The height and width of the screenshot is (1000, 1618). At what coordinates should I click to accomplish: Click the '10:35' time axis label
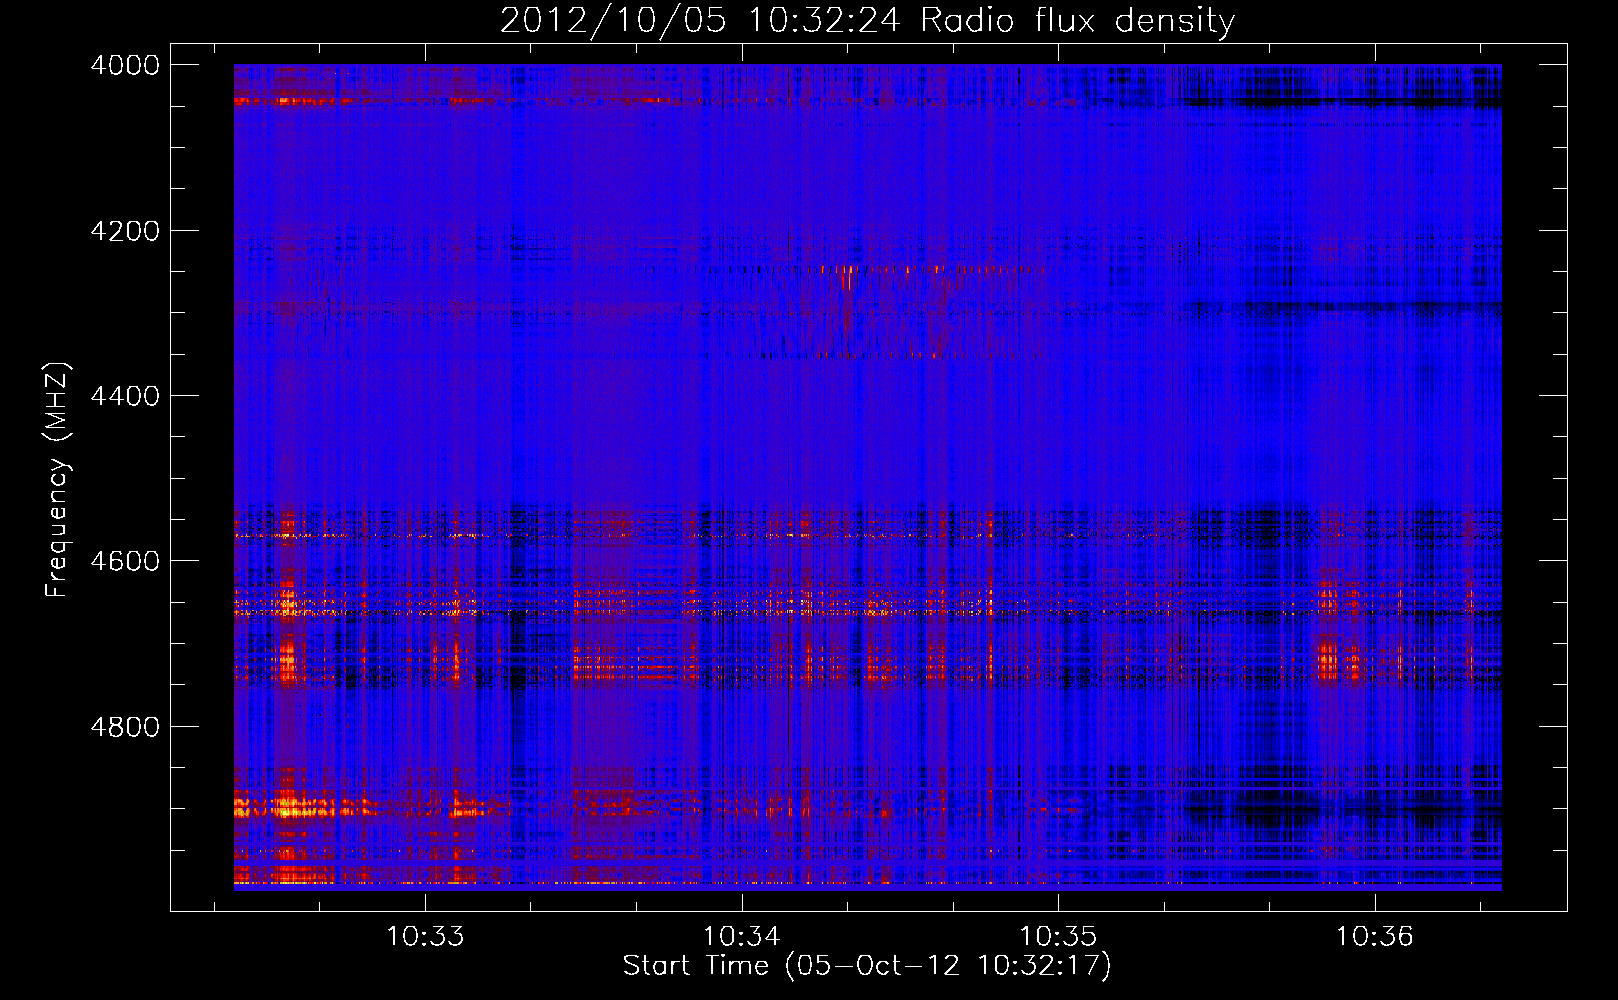[1058, 936]
